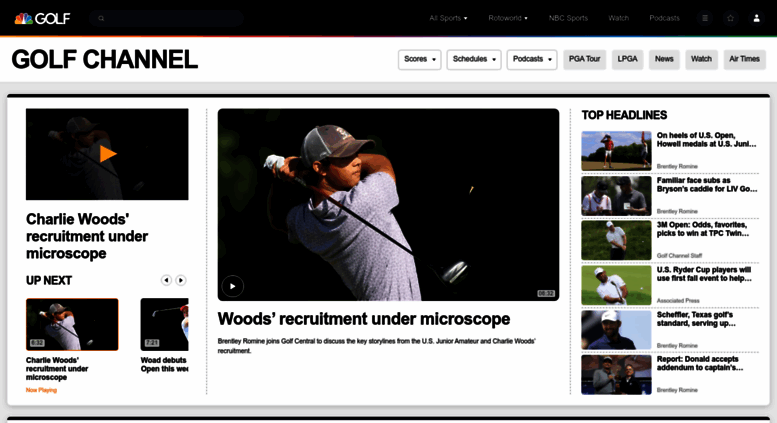Click the main Charlie Woods video image
777x423 pixels.
[388, 205]
